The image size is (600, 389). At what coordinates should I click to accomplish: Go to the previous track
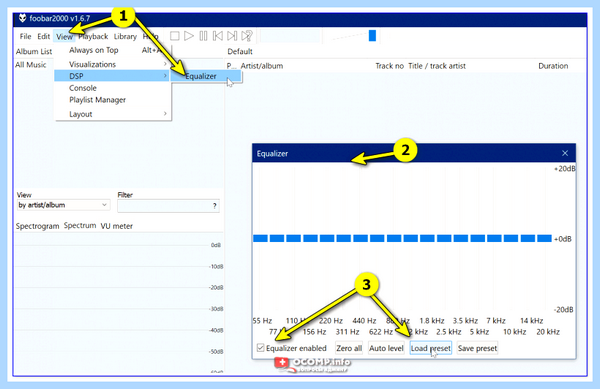click(x=217, y=36)
